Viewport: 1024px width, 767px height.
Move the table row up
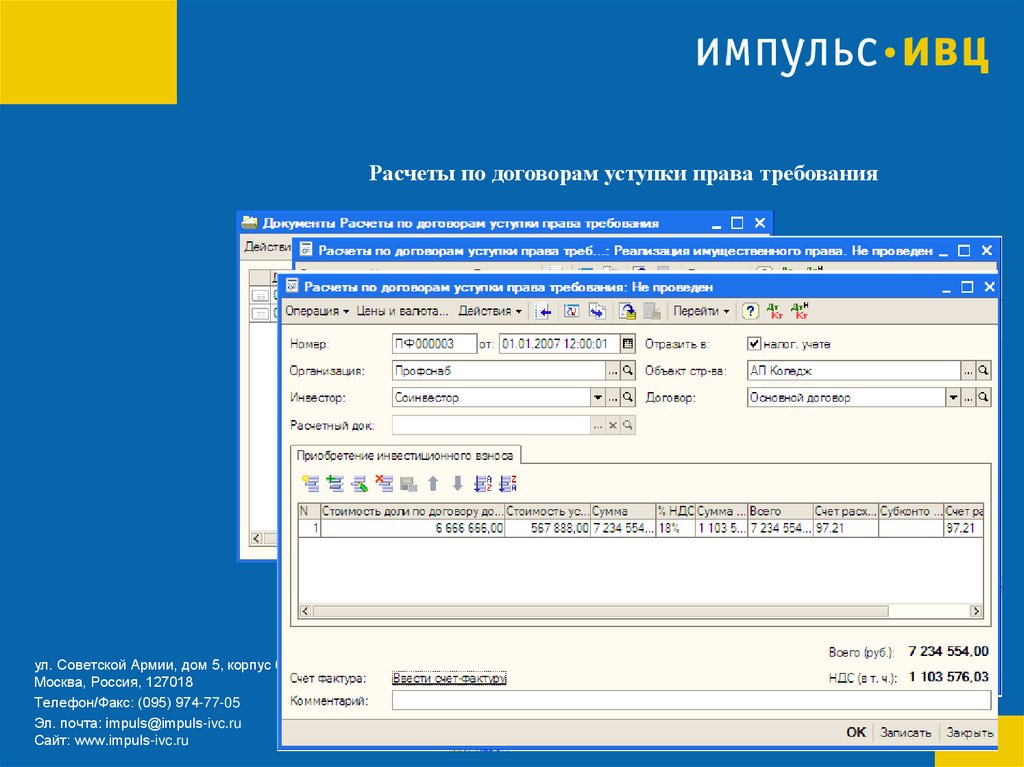pos(433,483)
